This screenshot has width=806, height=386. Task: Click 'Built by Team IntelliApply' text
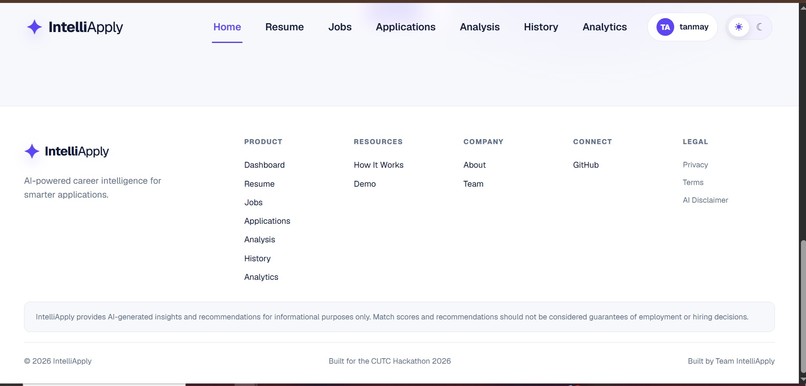pos(731,361)
